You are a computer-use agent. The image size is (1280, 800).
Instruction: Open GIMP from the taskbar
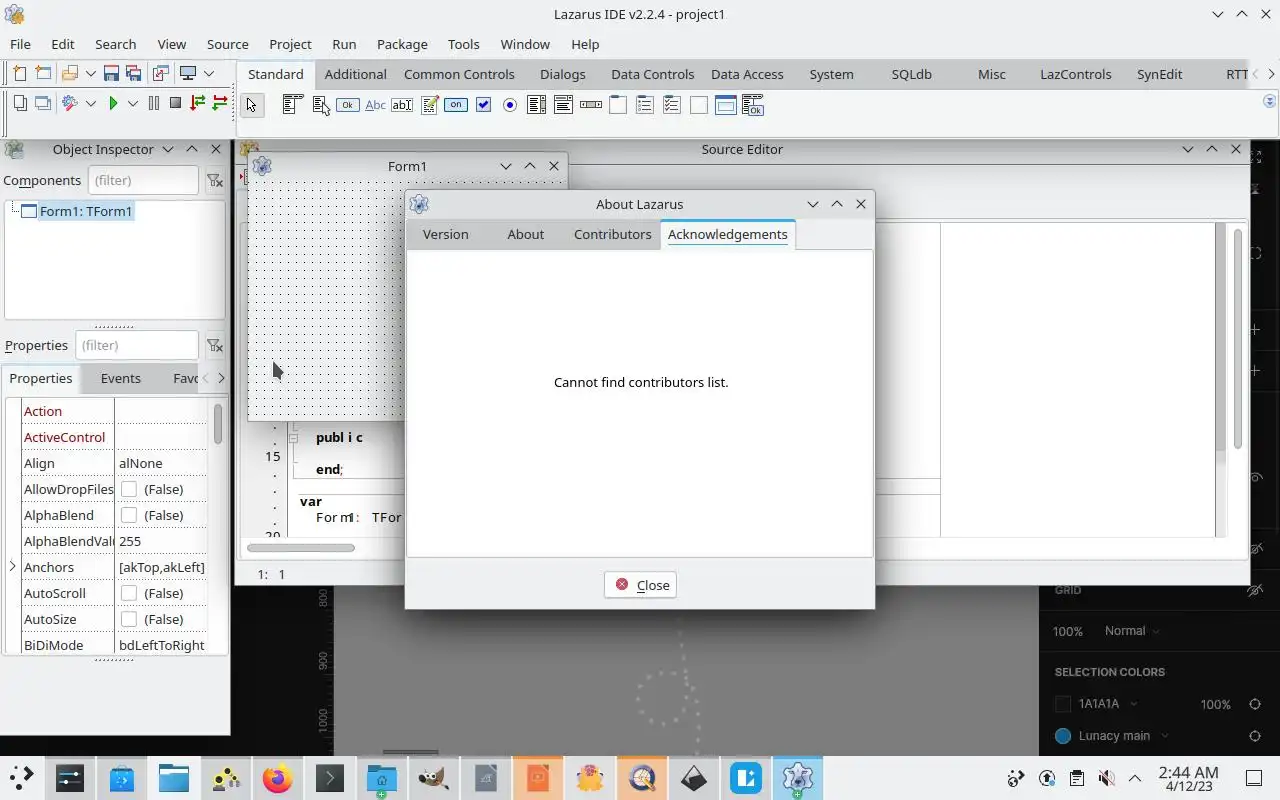[433, 778]
